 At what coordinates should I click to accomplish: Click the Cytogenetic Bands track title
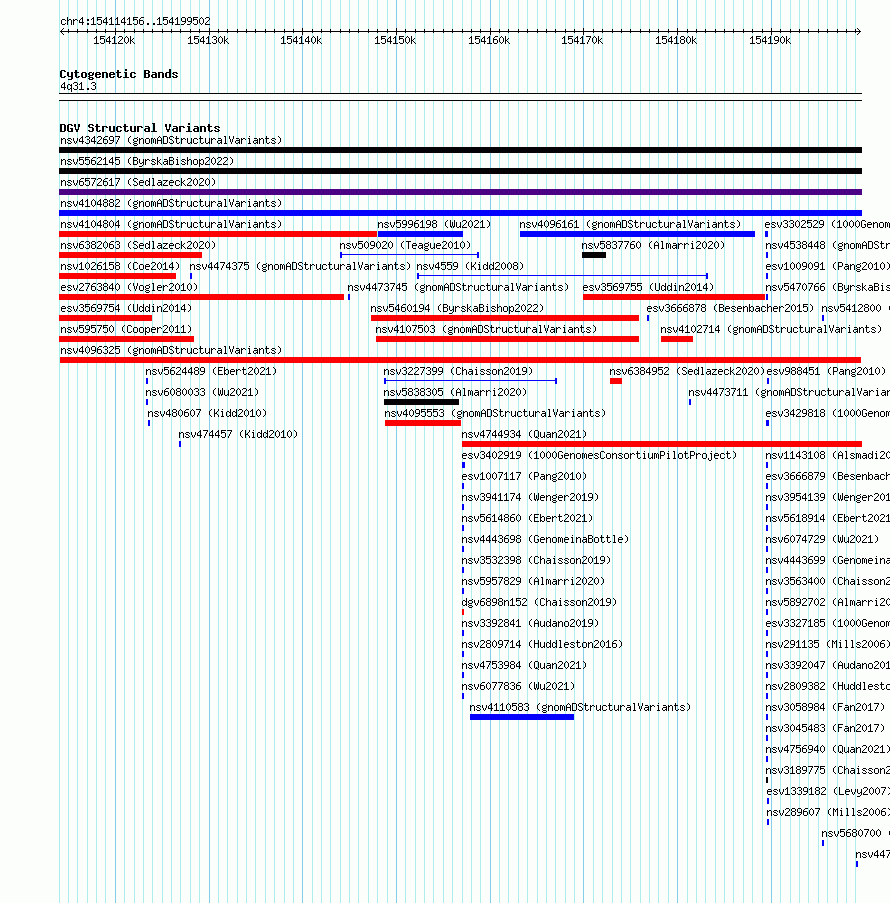pyautogui.click(x=119, y=74)
